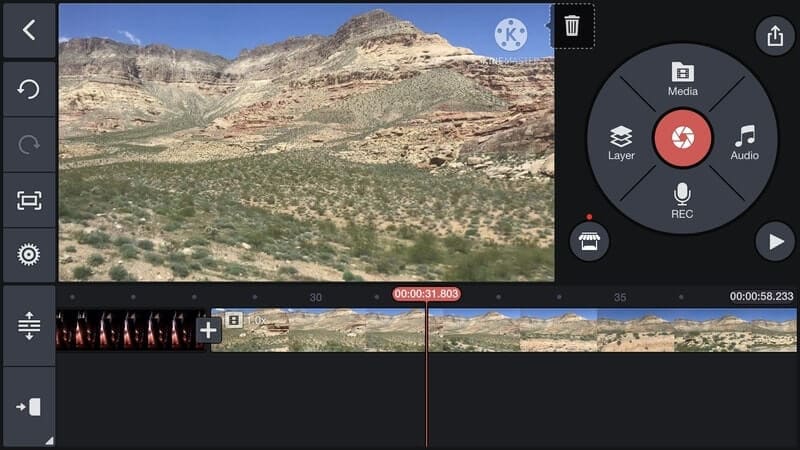800x450 pixels.
Task: Open the KineMaster asset store
Action: pyautogui.click(x=589, y=241)
